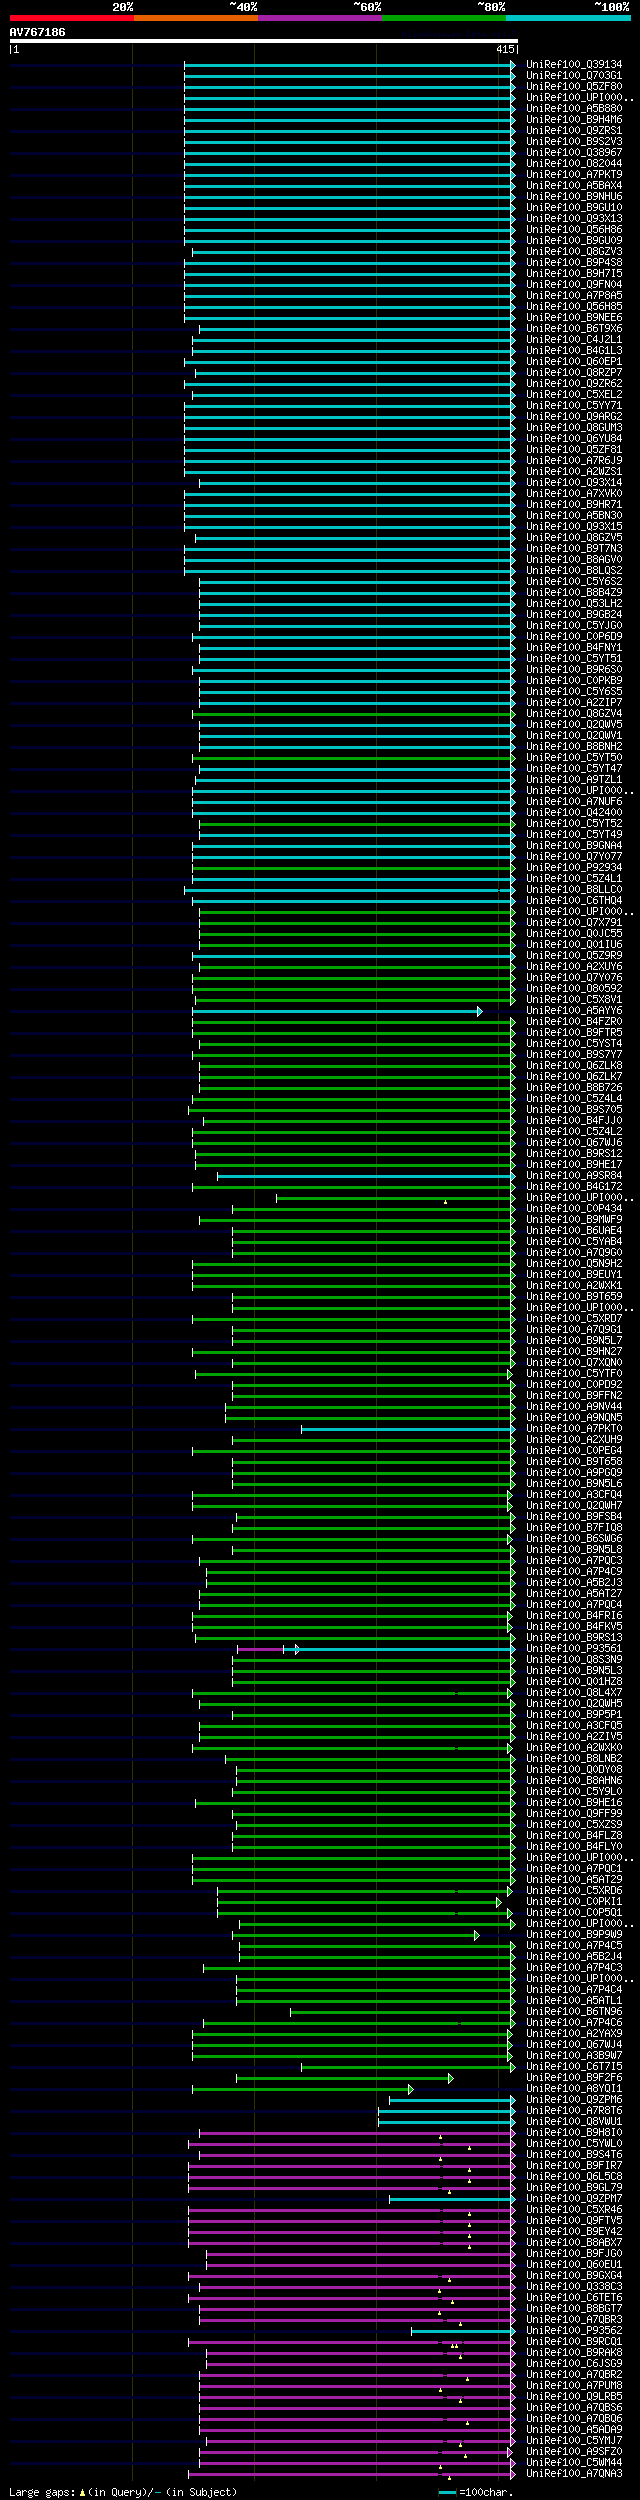The height and width of the screenshot is (2500, 640).
Task: Click the UniRef100_A5AYY6 label
Action: (574, 1011)
